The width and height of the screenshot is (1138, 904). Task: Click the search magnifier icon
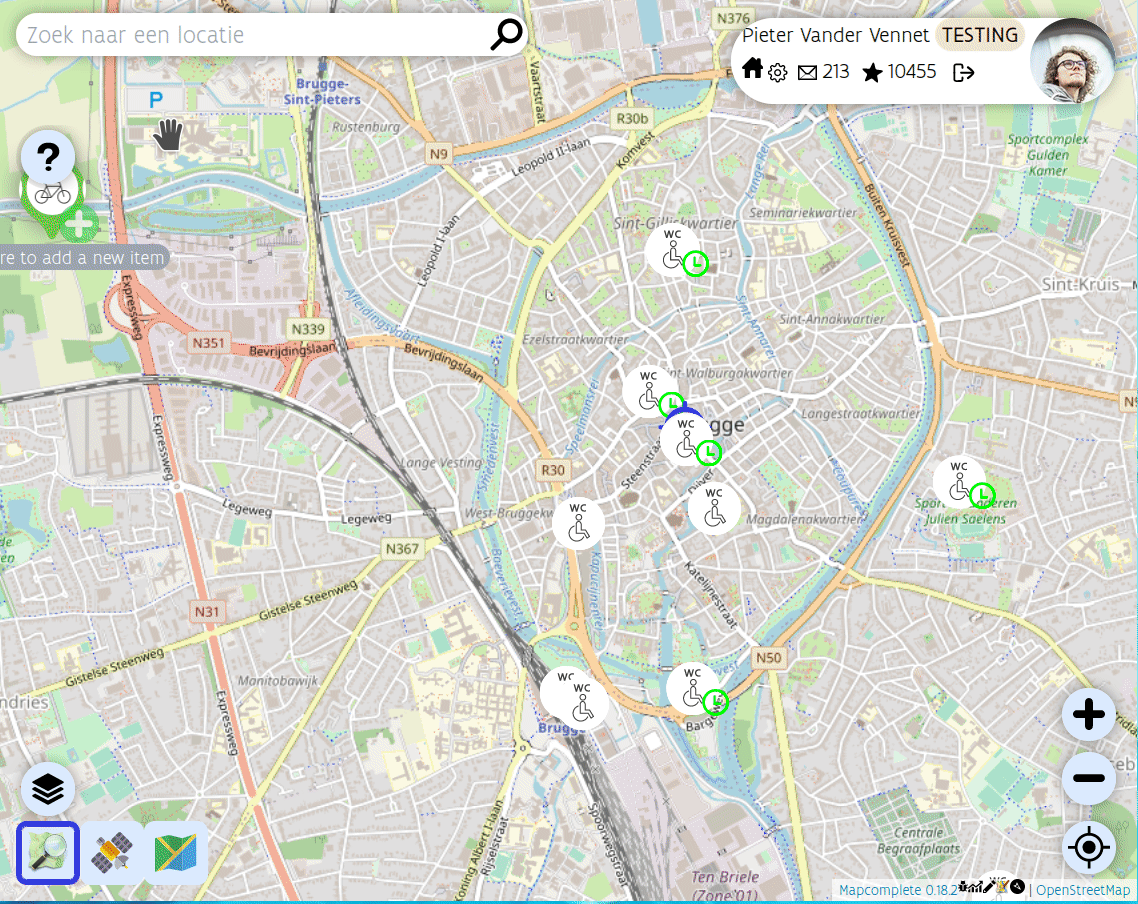506,35
